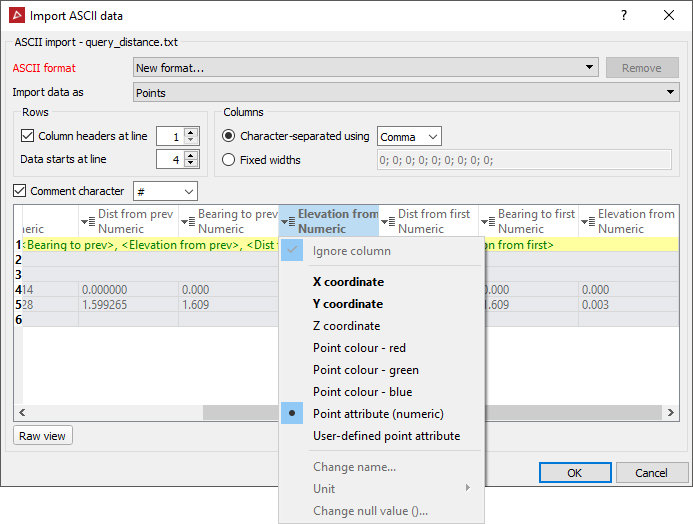Click increment arrow for Column headers line

(192, 131)
